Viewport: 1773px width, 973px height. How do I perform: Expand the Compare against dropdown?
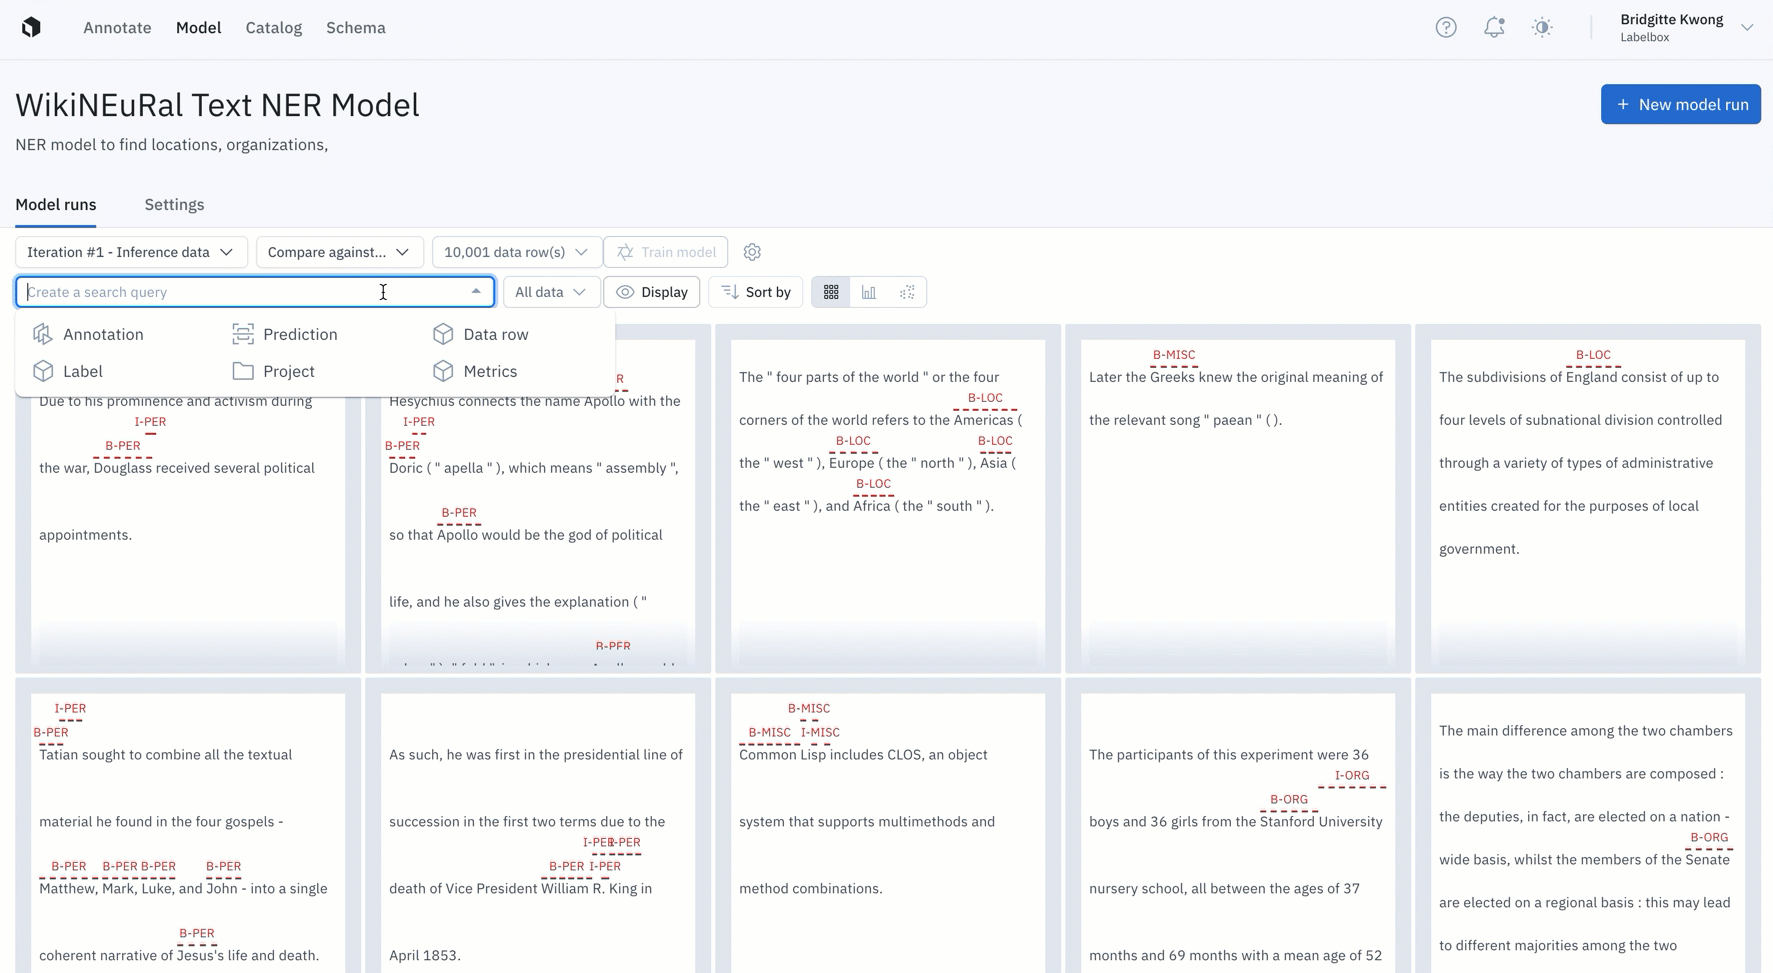pos(339,252)
